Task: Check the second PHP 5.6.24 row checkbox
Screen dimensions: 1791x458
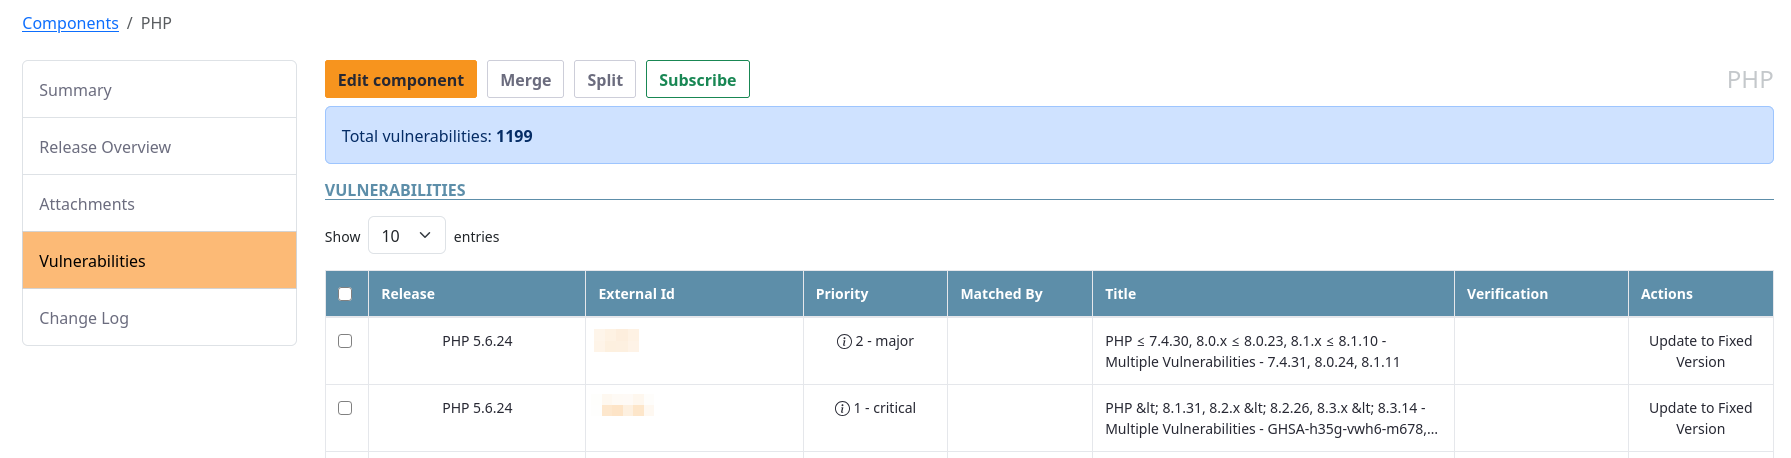Action: tap(345, 408)
